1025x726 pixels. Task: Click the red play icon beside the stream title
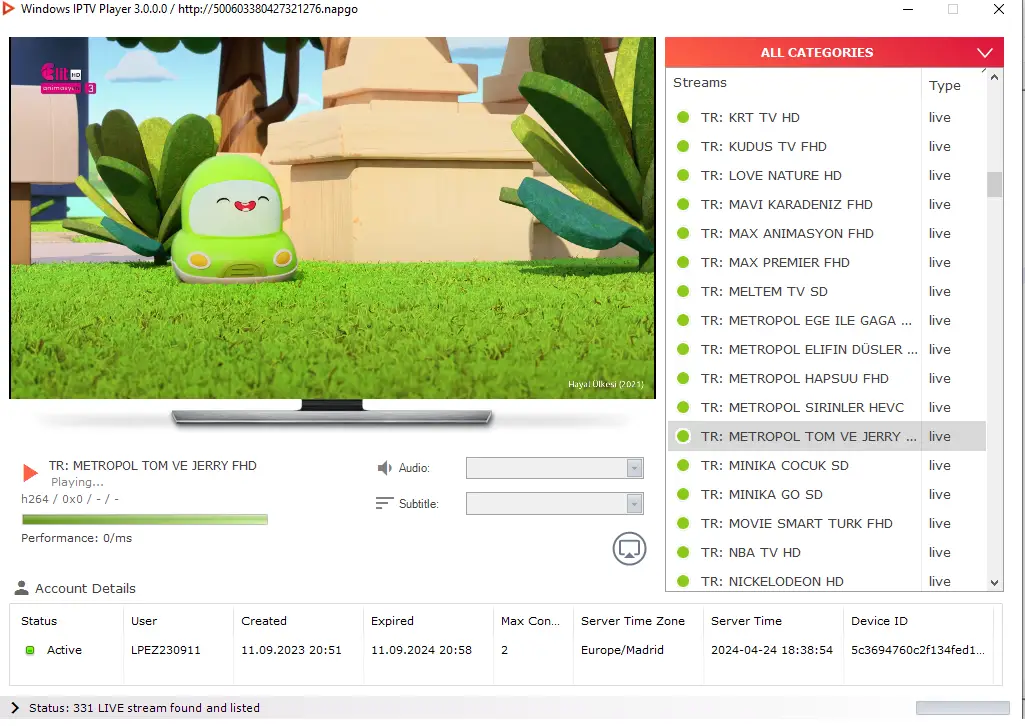30,472
